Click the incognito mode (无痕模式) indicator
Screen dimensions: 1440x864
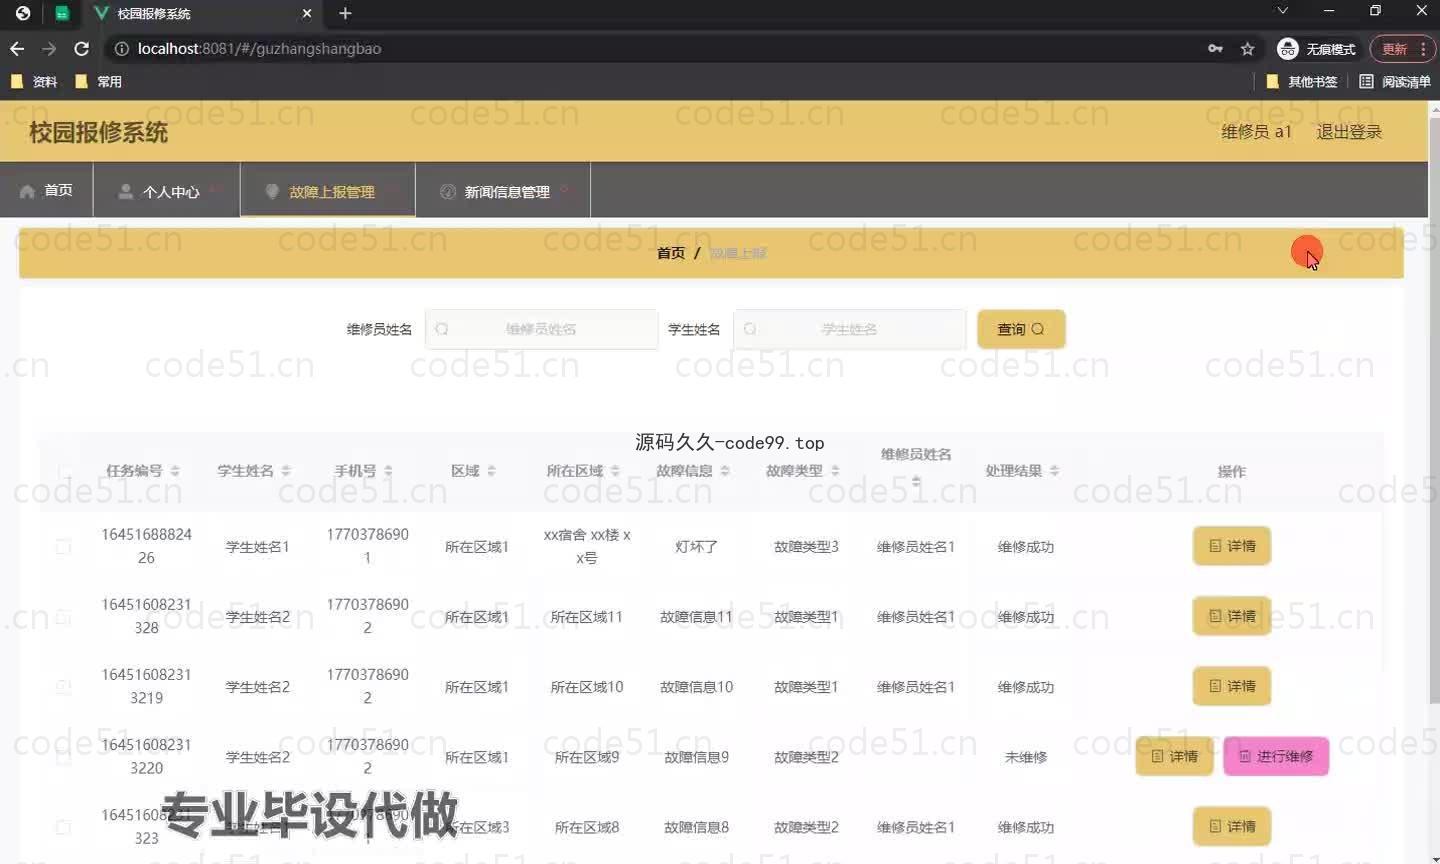(1316, 48)
